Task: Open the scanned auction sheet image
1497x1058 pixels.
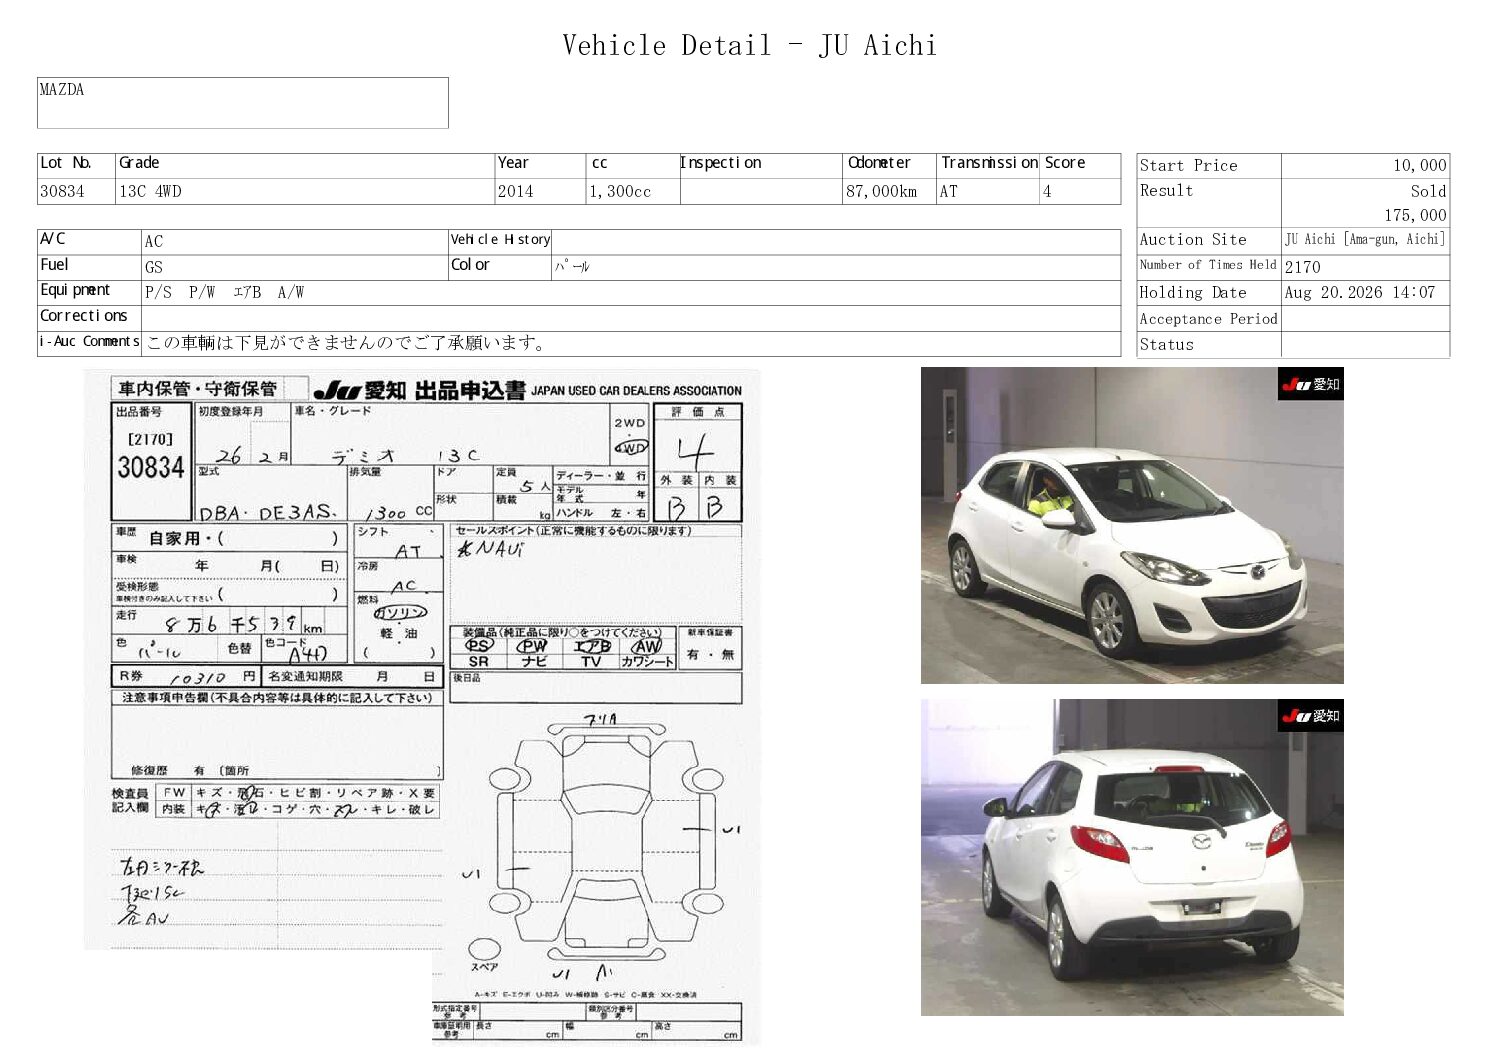Action: coord(421,707)
